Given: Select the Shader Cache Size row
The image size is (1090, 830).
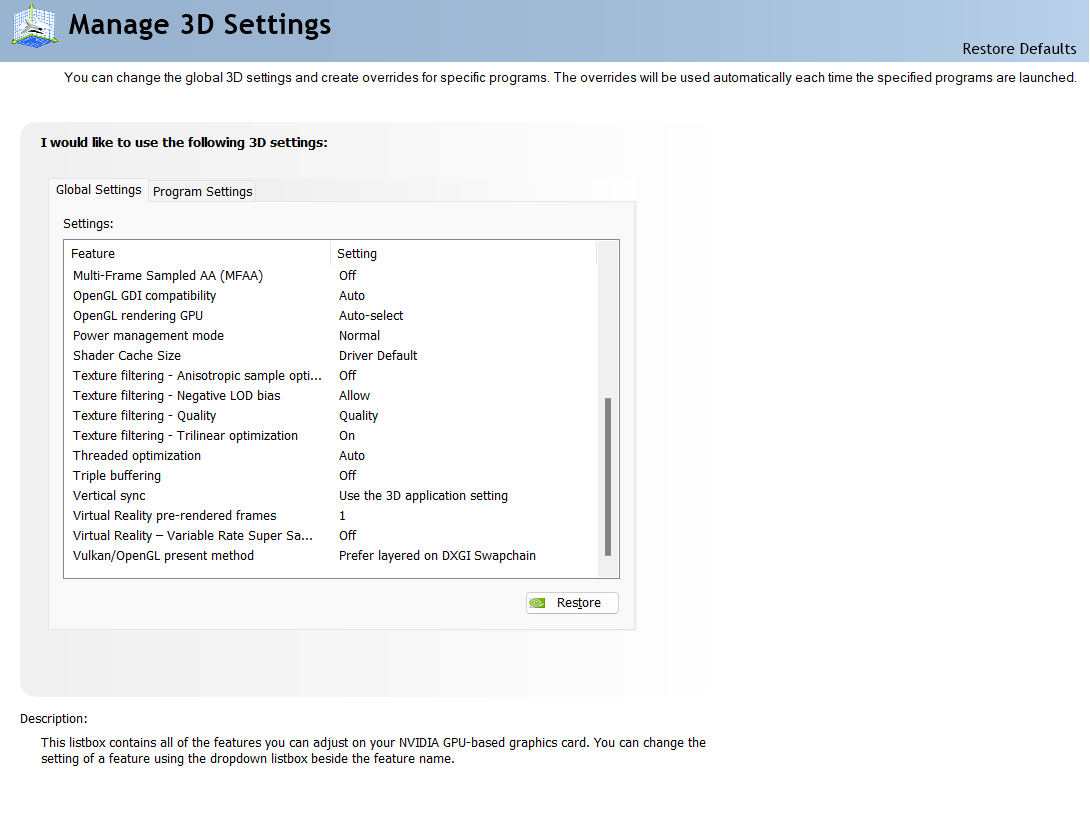Looking at the screenshot, I should (127, 356).
